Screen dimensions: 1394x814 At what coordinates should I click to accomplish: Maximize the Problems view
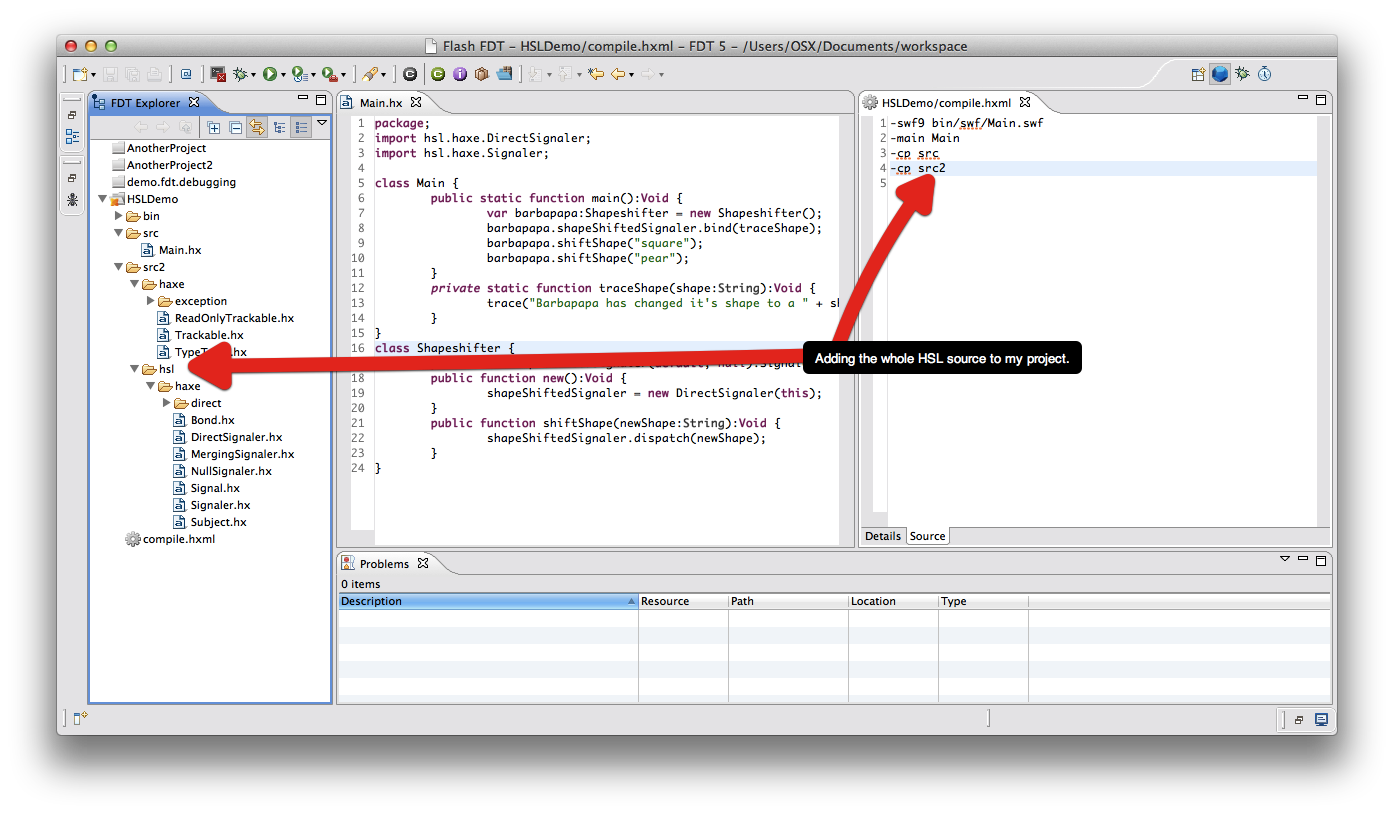(1321, 561)
